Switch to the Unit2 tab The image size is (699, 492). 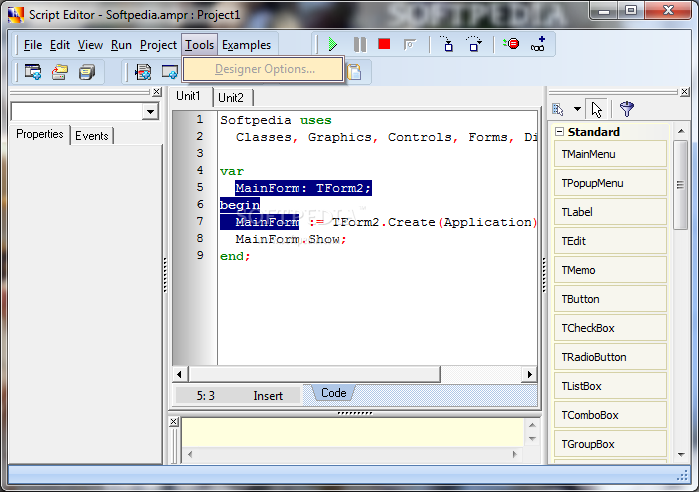[231, 98]
